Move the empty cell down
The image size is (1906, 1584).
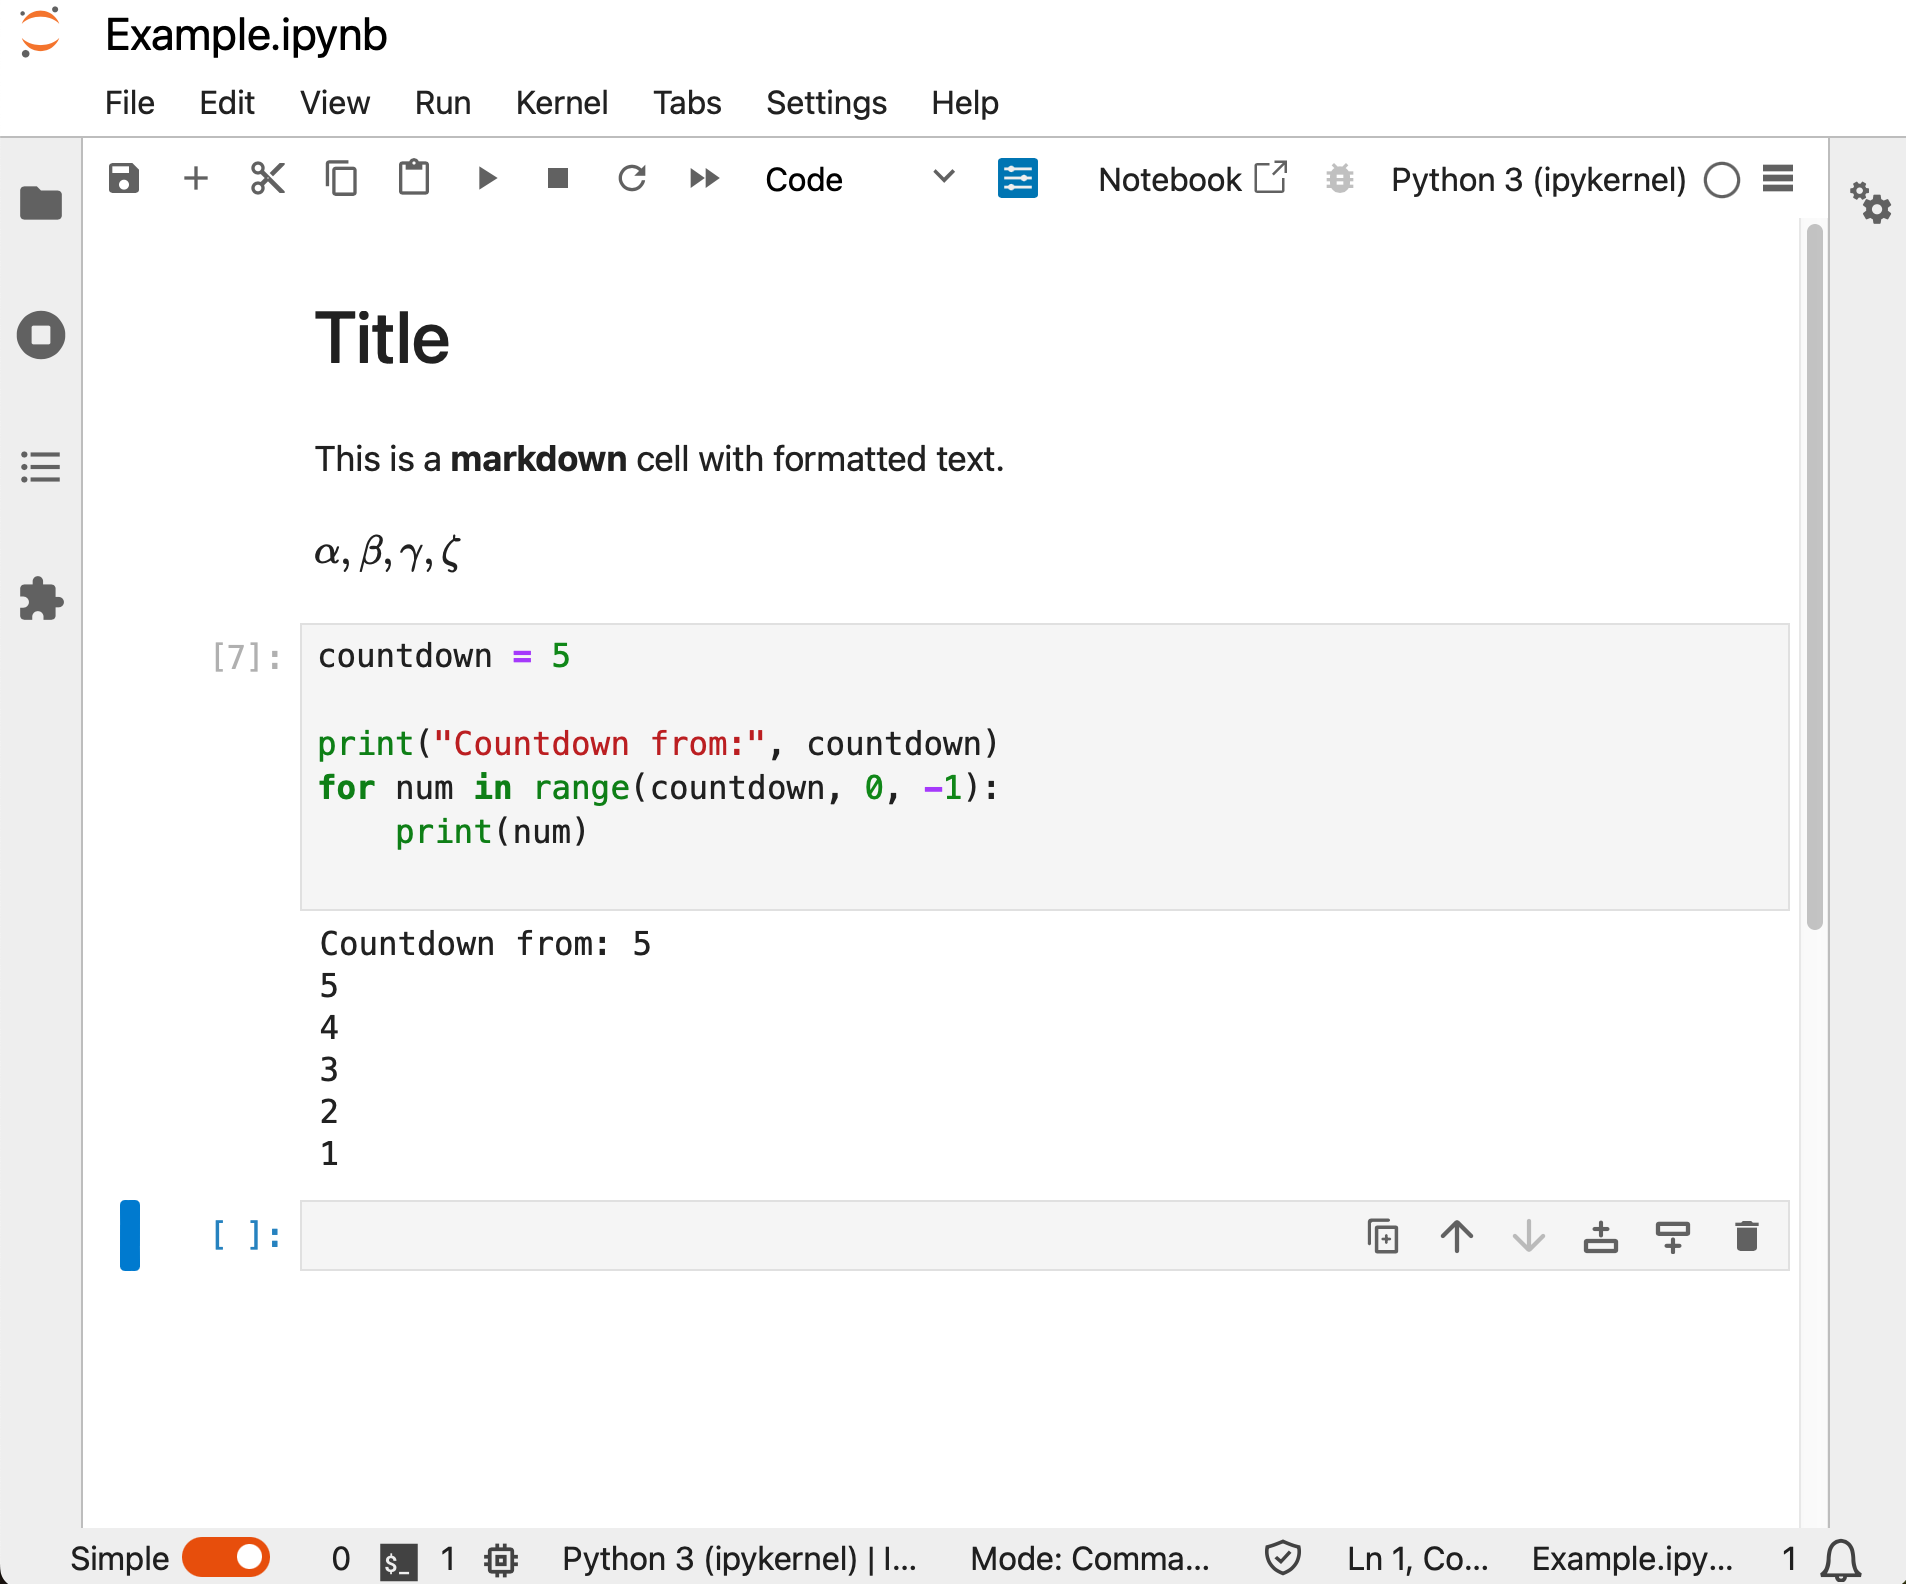(1529, 1237)
